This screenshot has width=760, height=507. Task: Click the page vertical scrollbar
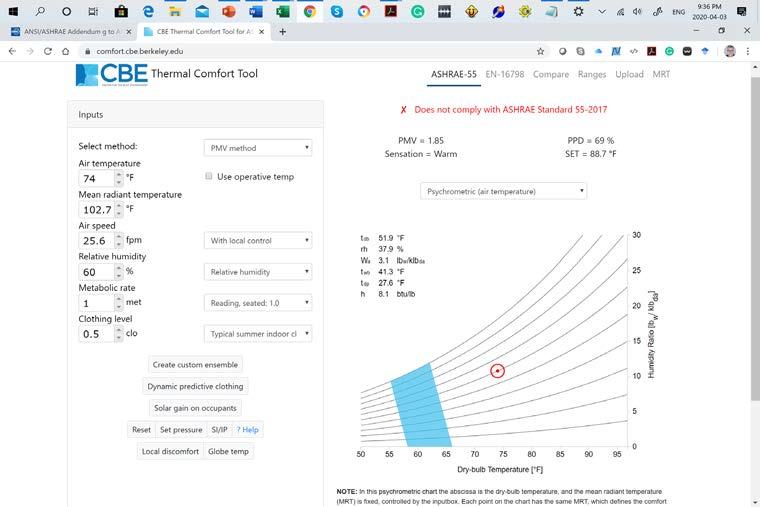coord(755,238)
